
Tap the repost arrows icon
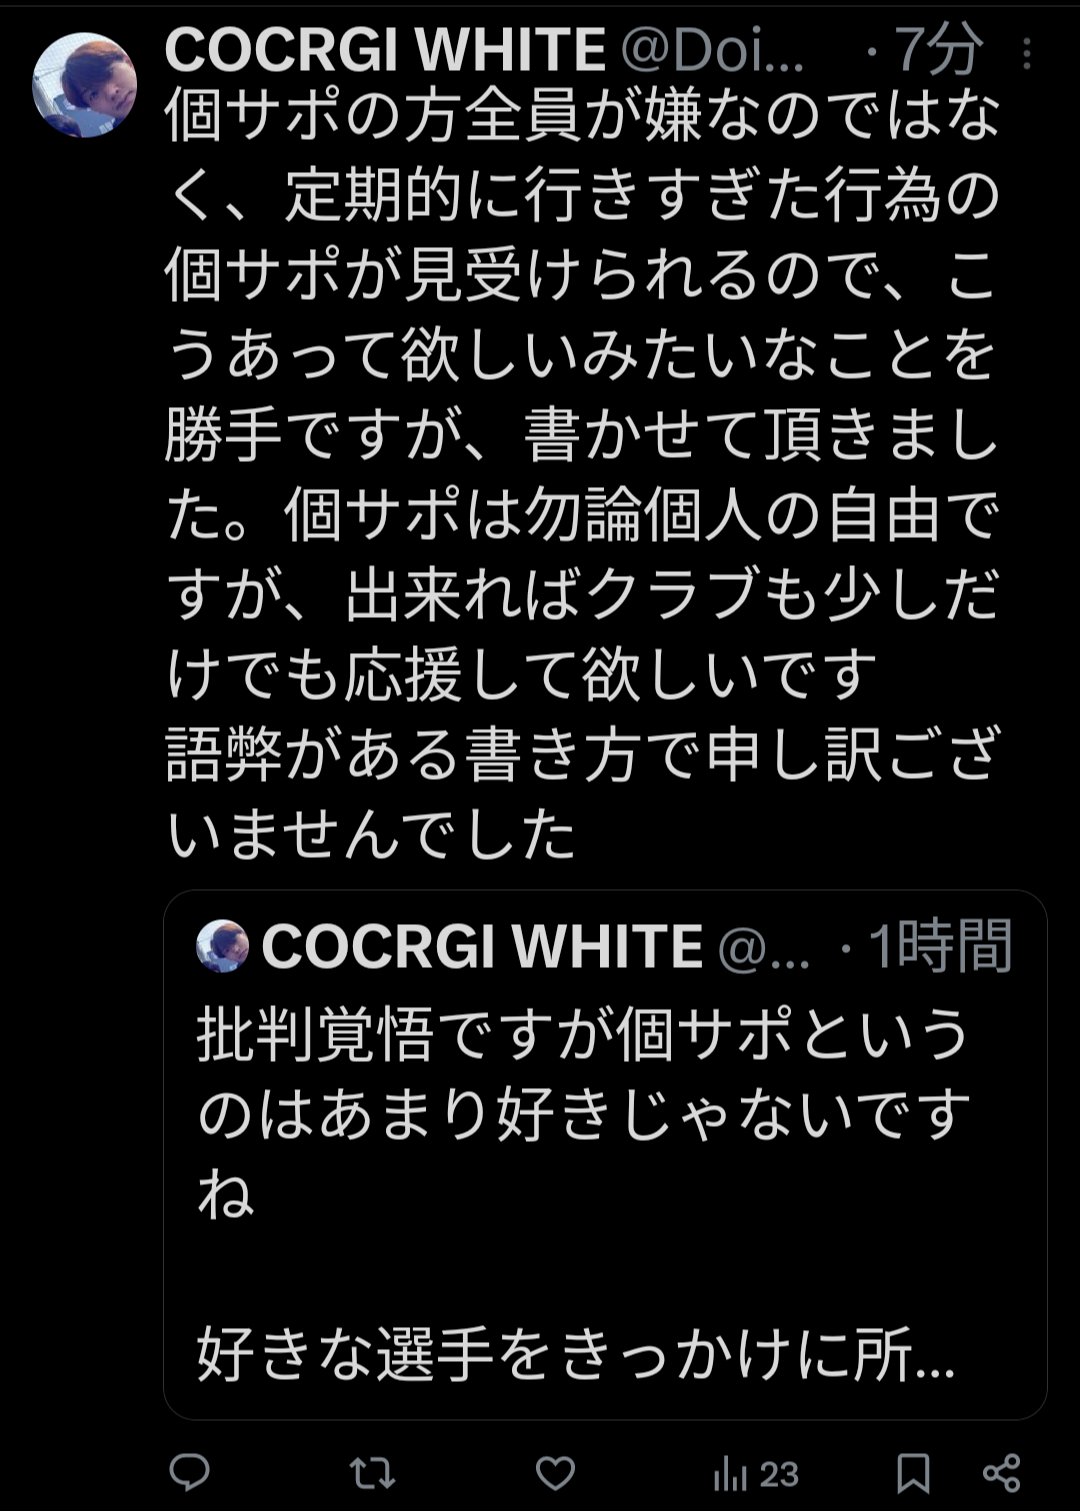pos(372,1473)
